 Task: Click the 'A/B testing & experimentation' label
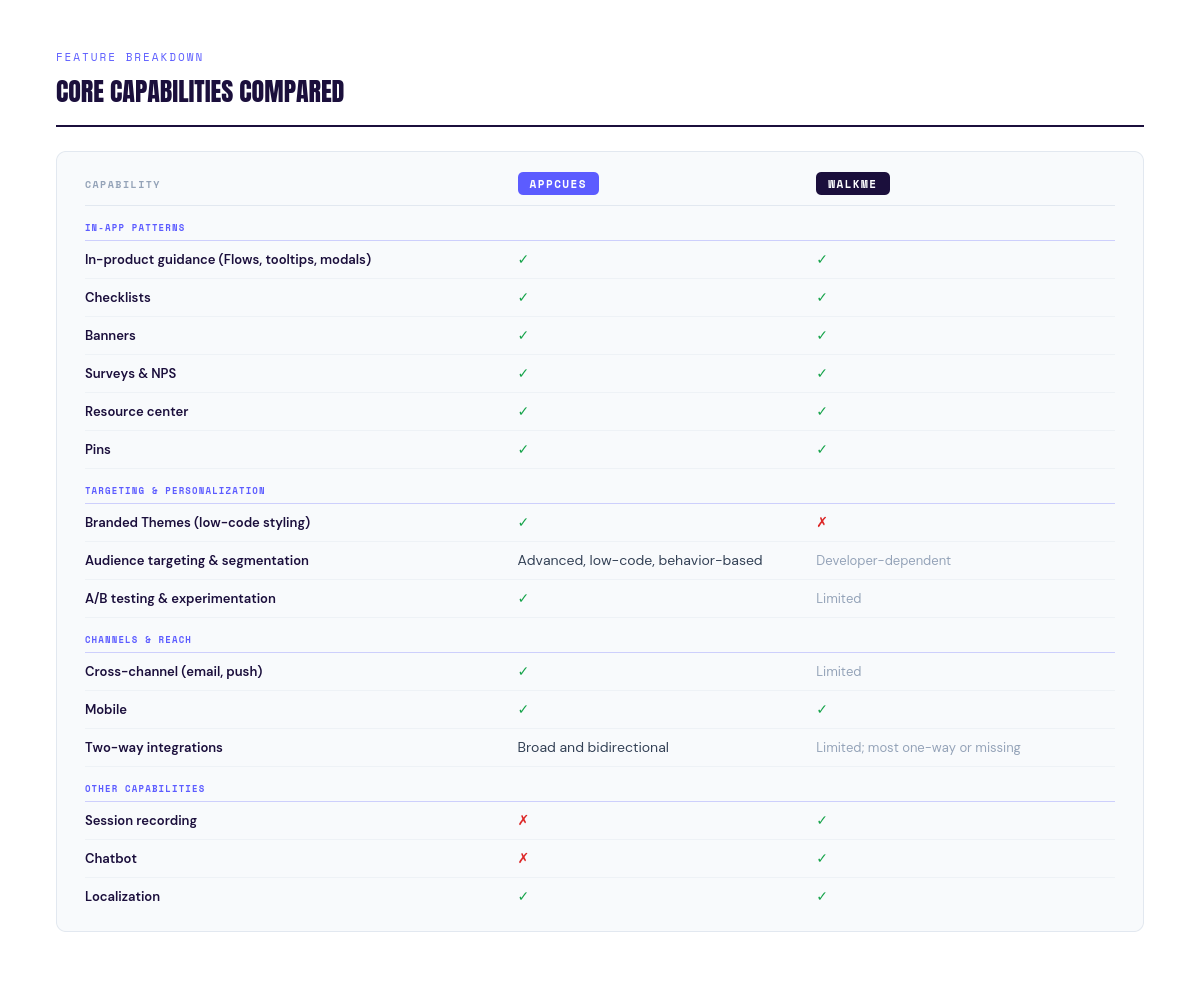click(x=180, y=599)
